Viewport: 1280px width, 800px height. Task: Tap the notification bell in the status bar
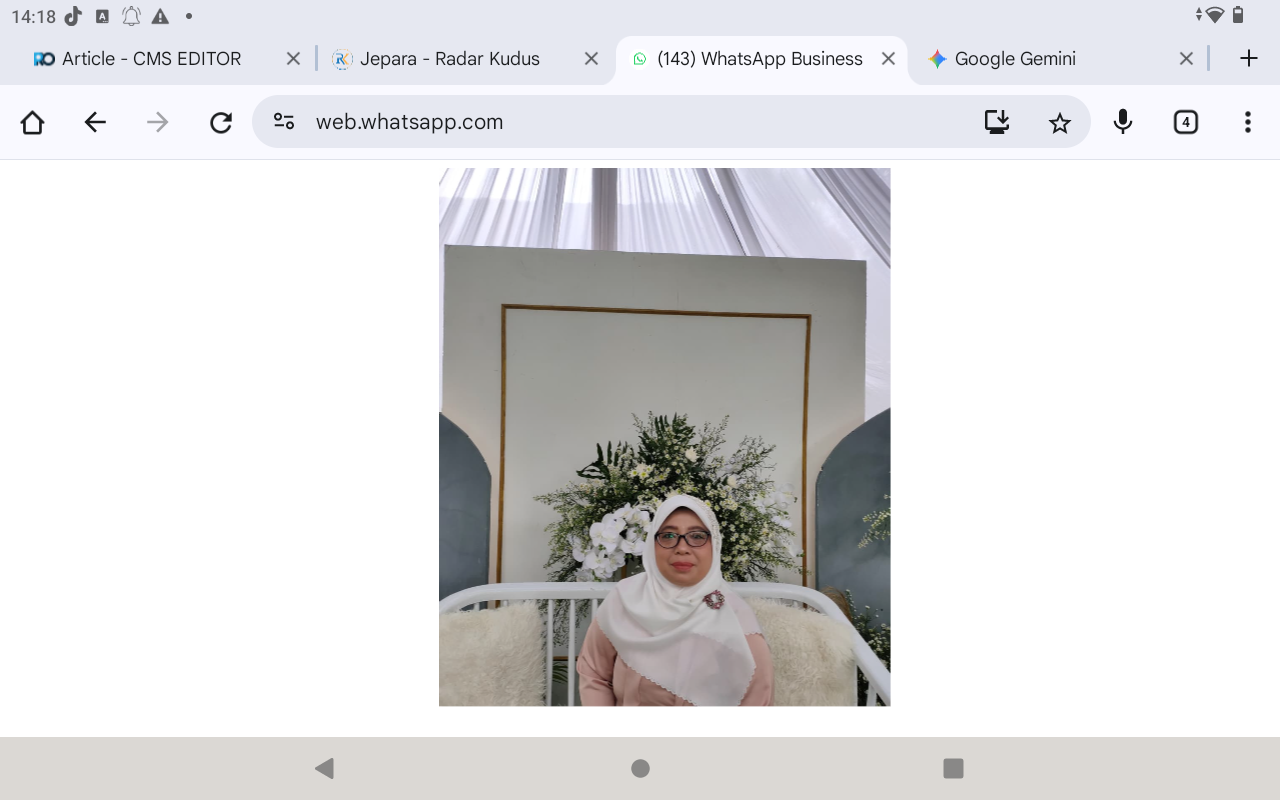pos(129,16)
